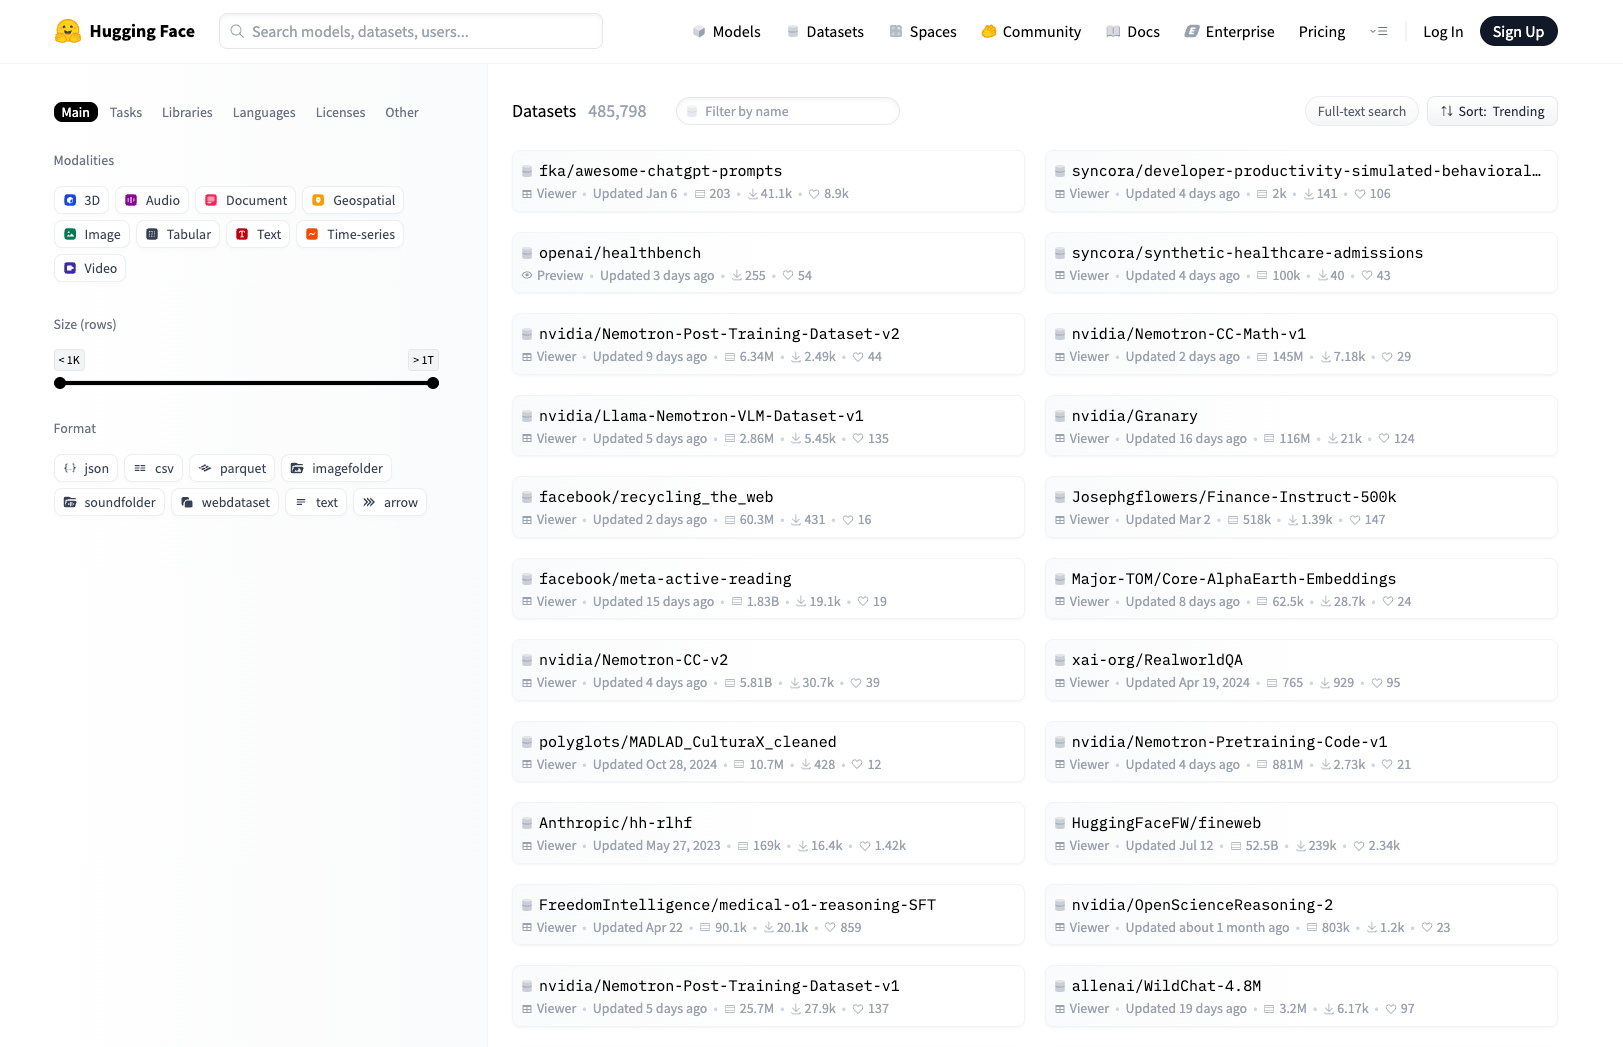This screenshot has width=1623, height=1047.
Task: Select the Tabular modality icon filter
Action: click(x=152, y=234)
